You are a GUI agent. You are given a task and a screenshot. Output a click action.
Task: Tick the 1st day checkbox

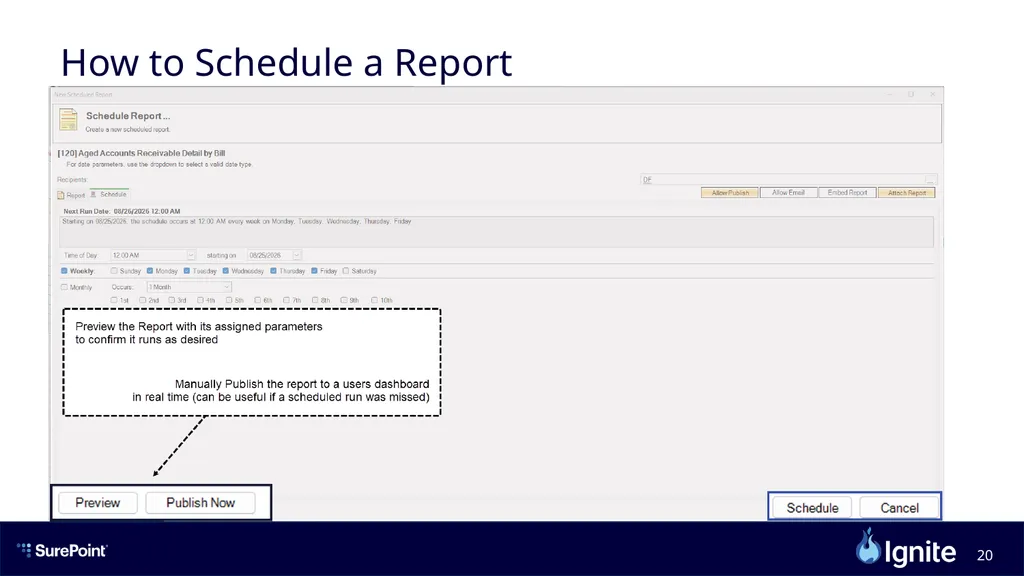point(114,300)
